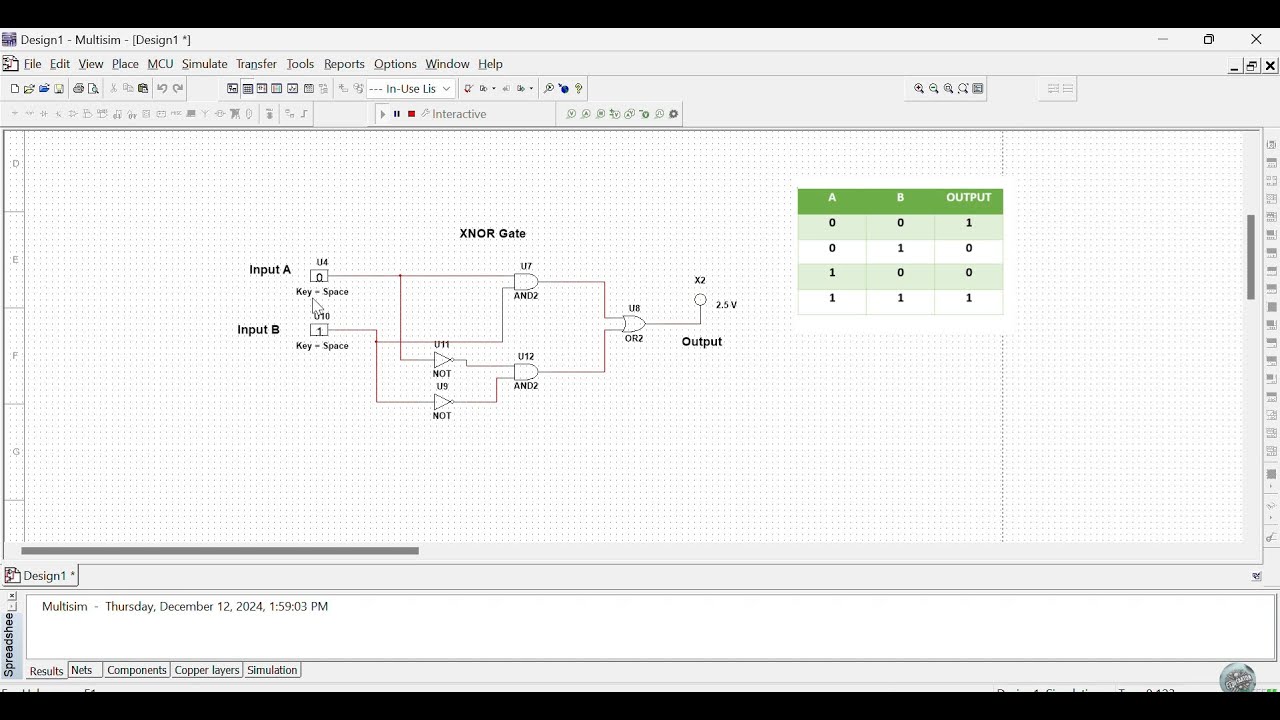
Task: Open the Simulate menu
Action: coord(205,65)
